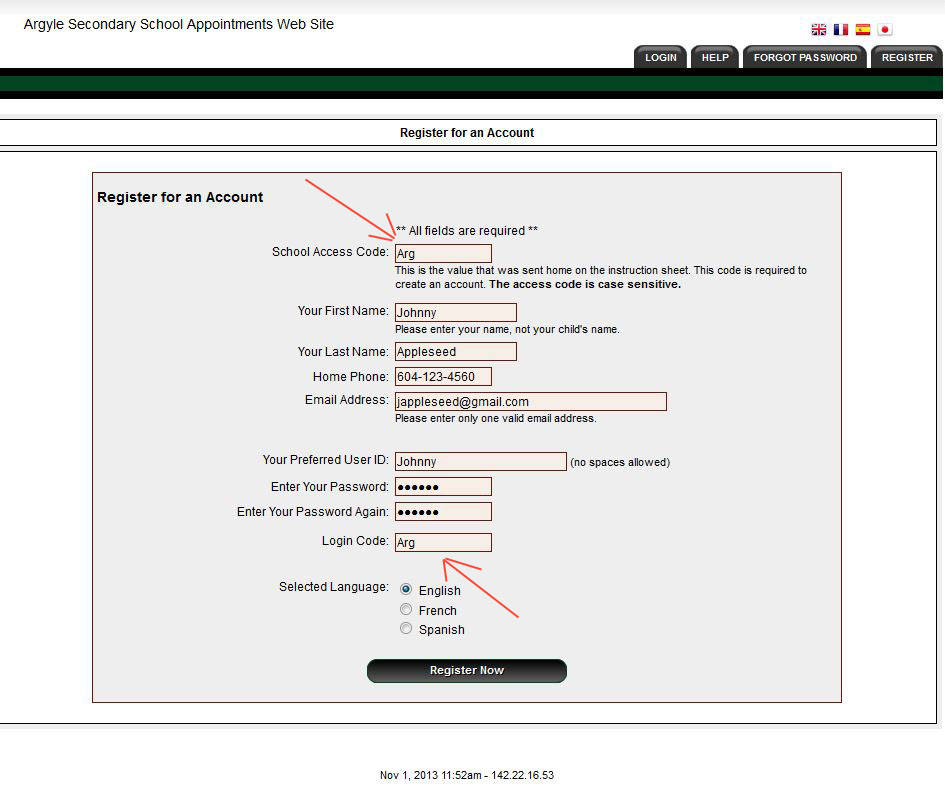
Task: Click the School Access Code field
Action: pyautogui.click(x=443, y=254)
